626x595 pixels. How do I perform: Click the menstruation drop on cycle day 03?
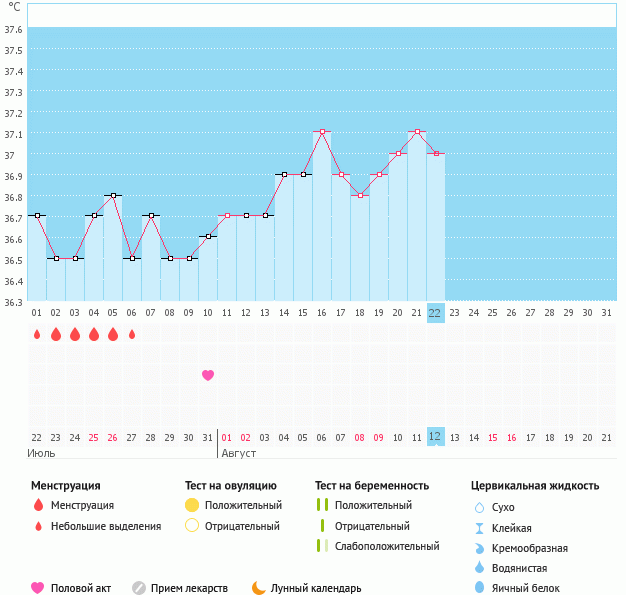point(75,334)
